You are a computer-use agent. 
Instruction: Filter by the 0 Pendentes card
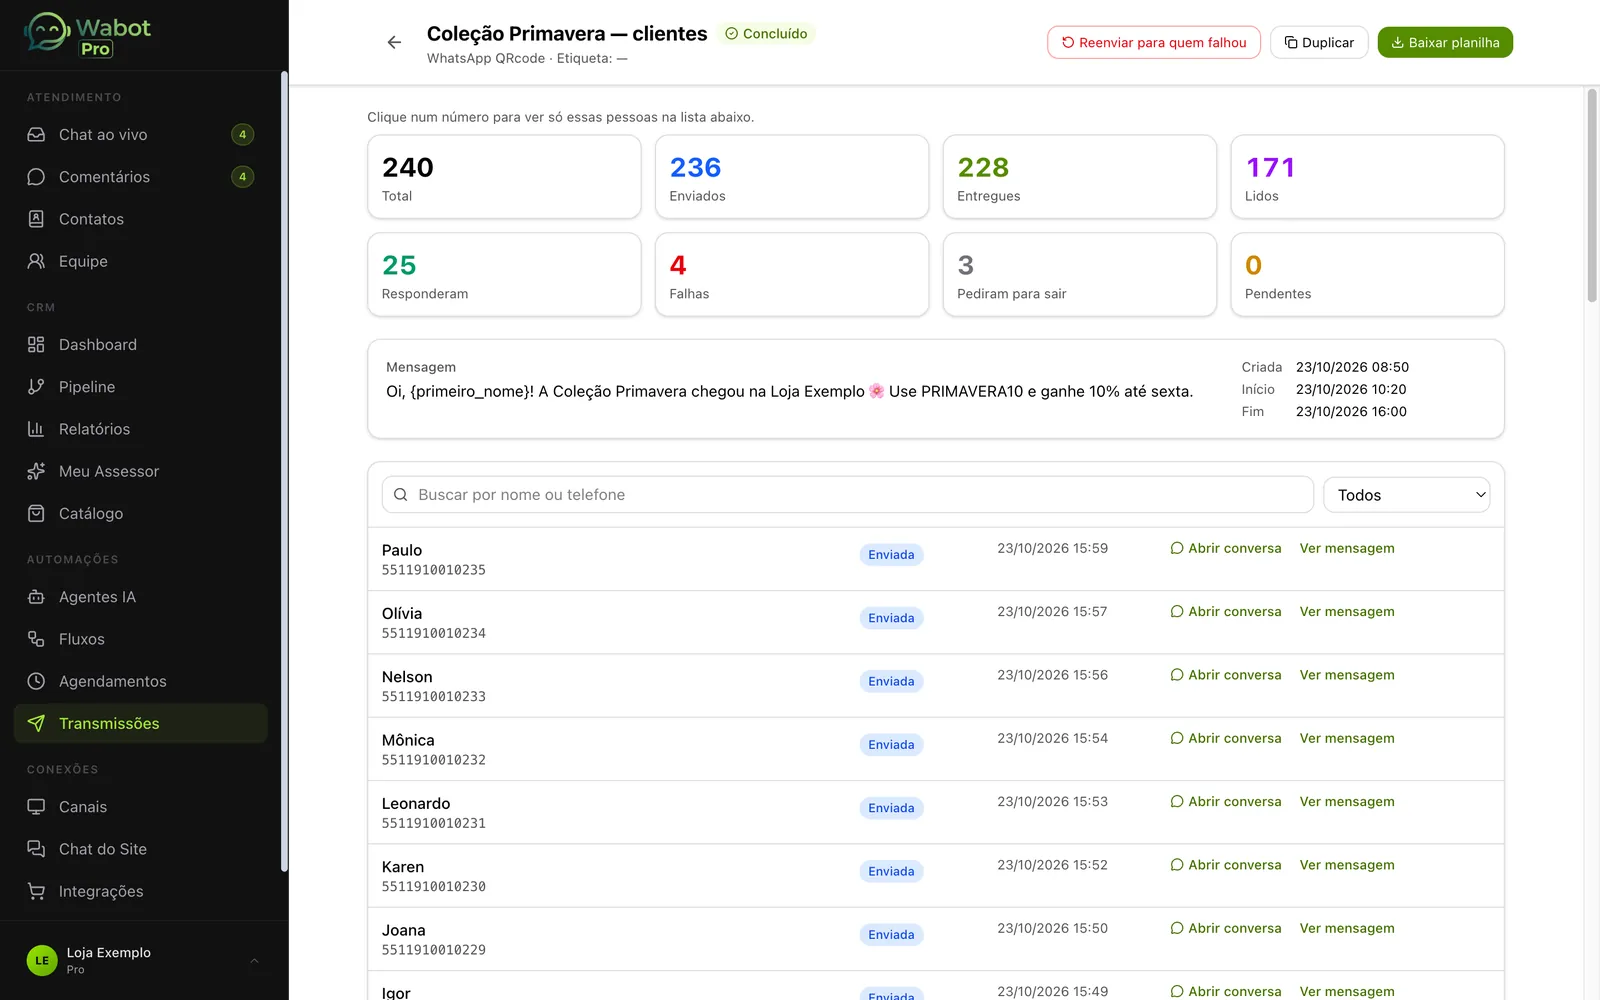1367,275
